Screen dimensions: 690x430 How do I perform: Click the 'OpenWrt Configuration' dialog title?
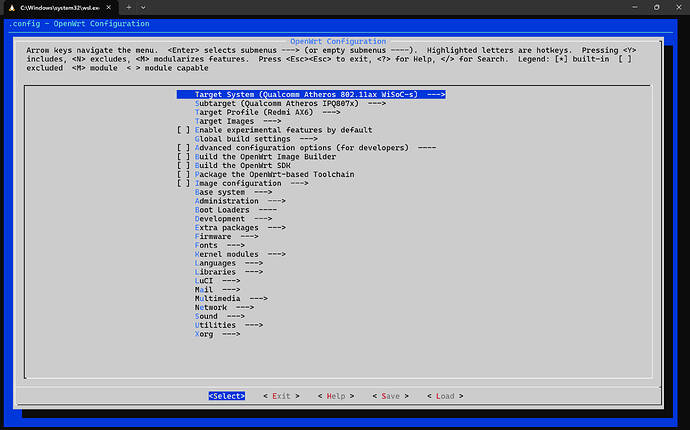click(338, 41)
